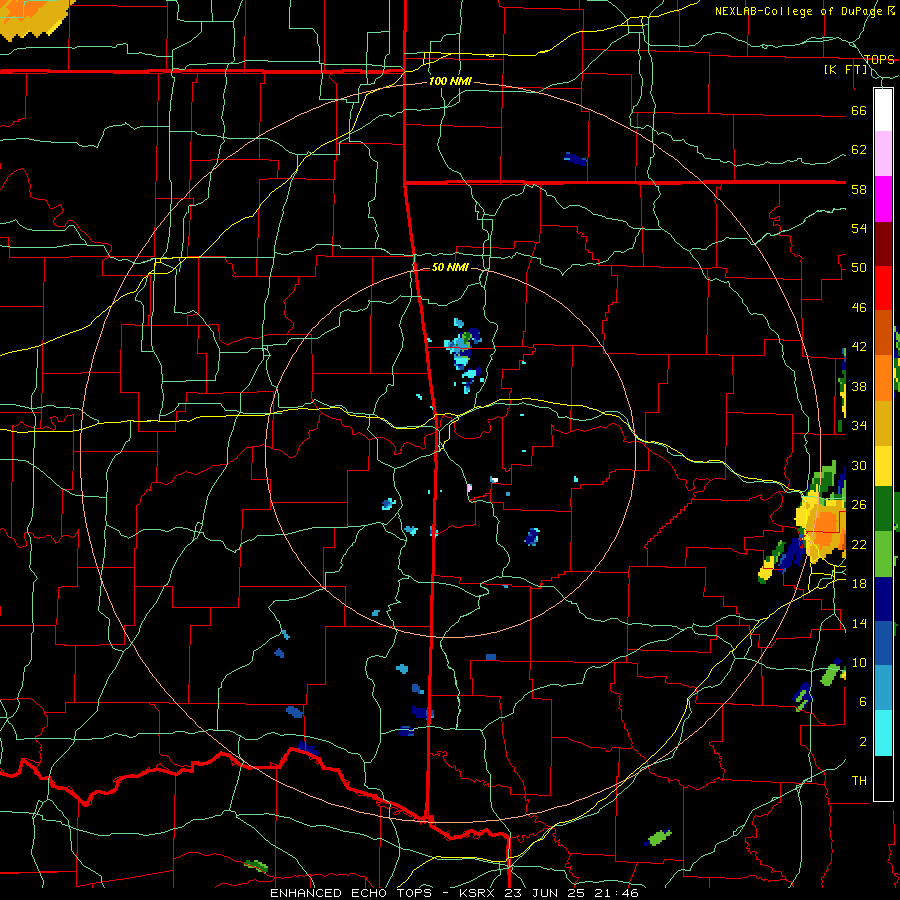Click the '22' legend value

pos(859,544)
